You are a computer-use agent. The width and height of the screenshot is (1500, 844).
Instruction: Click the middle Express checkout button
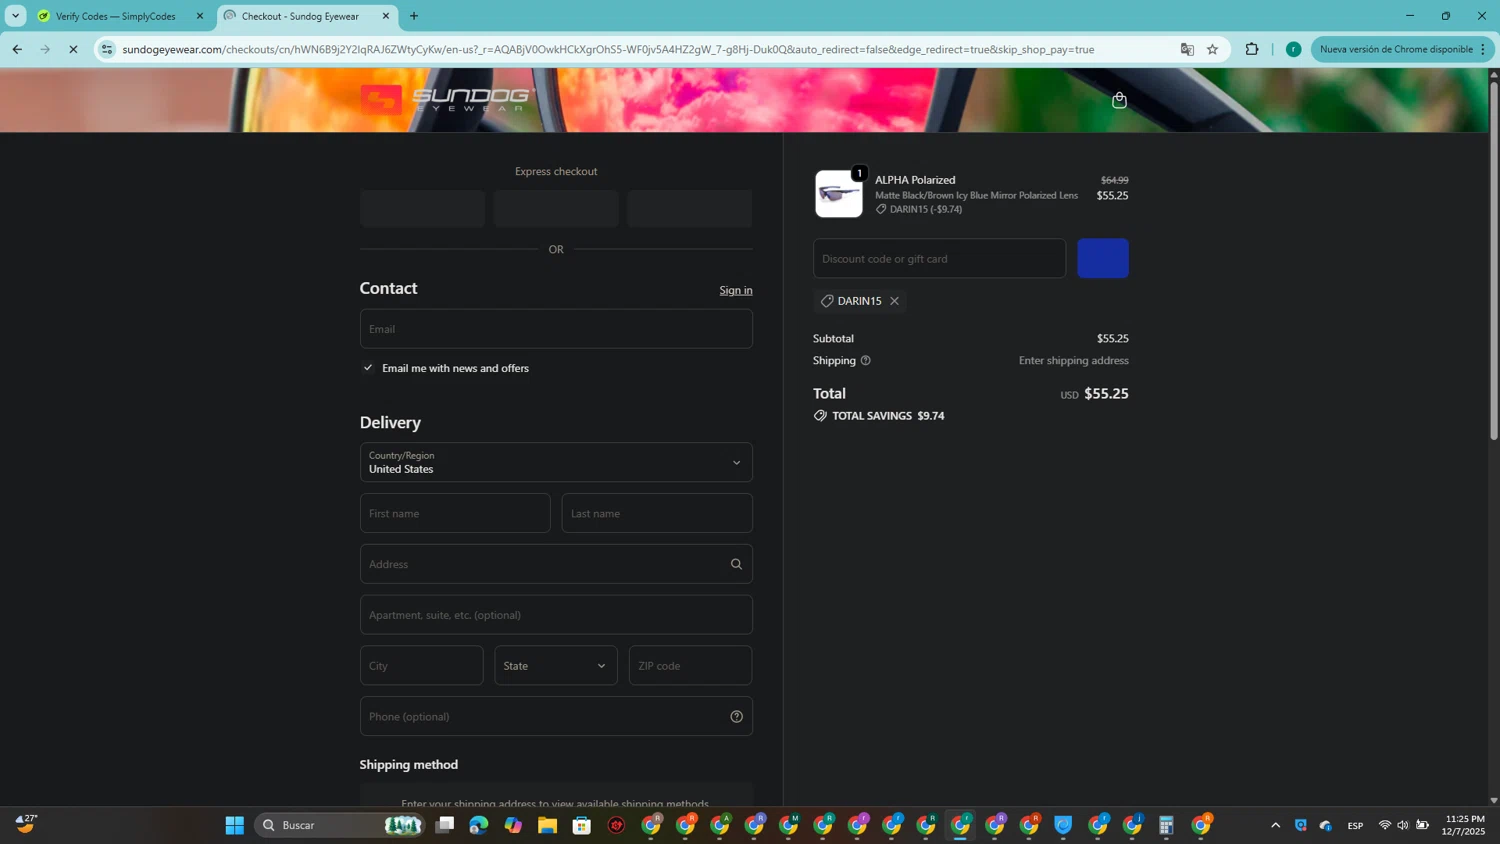[x=556, y=209]
